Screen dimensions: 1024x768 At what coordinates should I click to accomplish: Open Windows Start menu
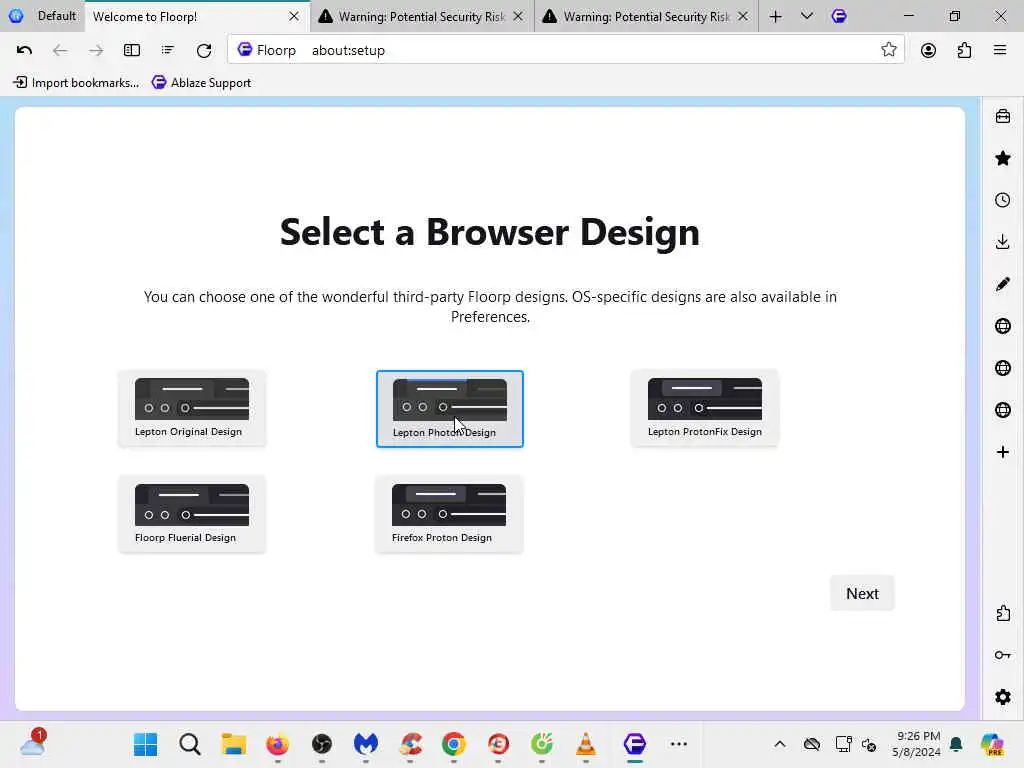click(x=145, y=744)
